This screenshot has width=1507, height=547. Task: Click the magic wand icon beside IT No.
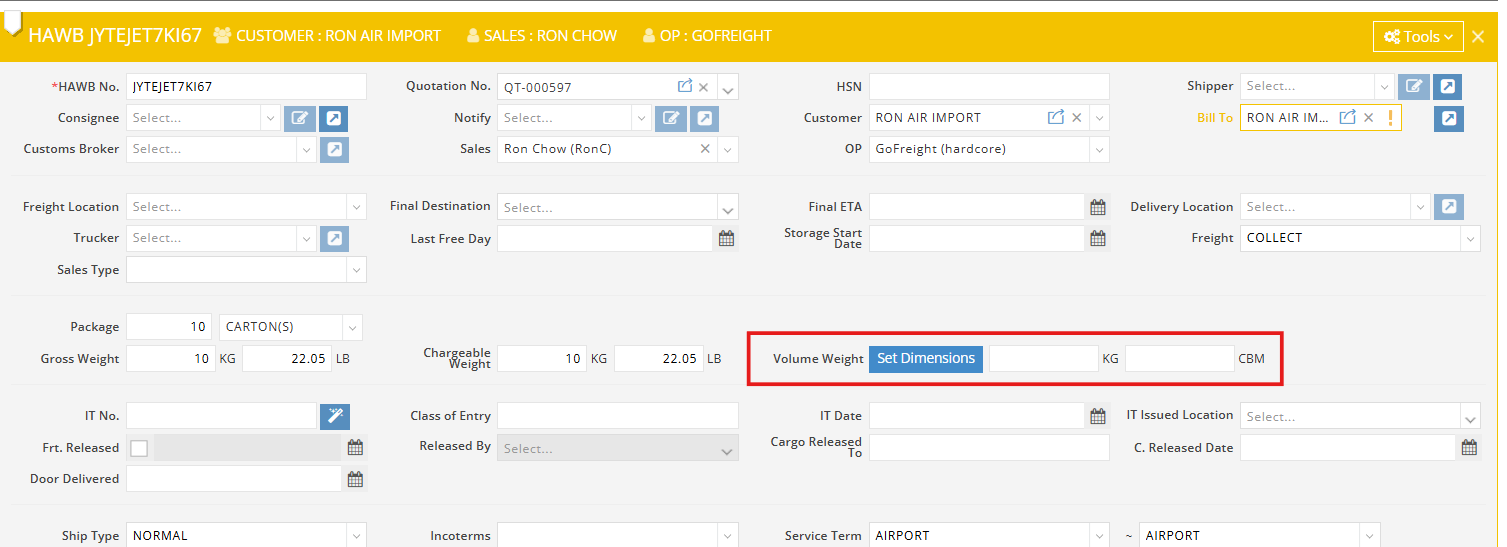click(335, 416)
